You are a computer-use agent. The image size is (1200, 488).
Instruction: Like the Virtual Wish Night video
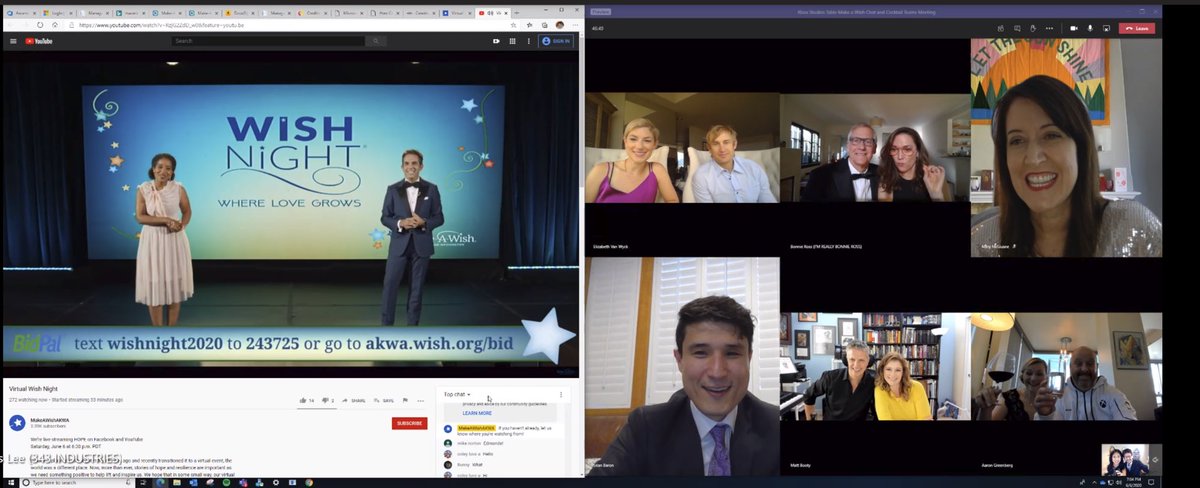(x=307, y=400)
